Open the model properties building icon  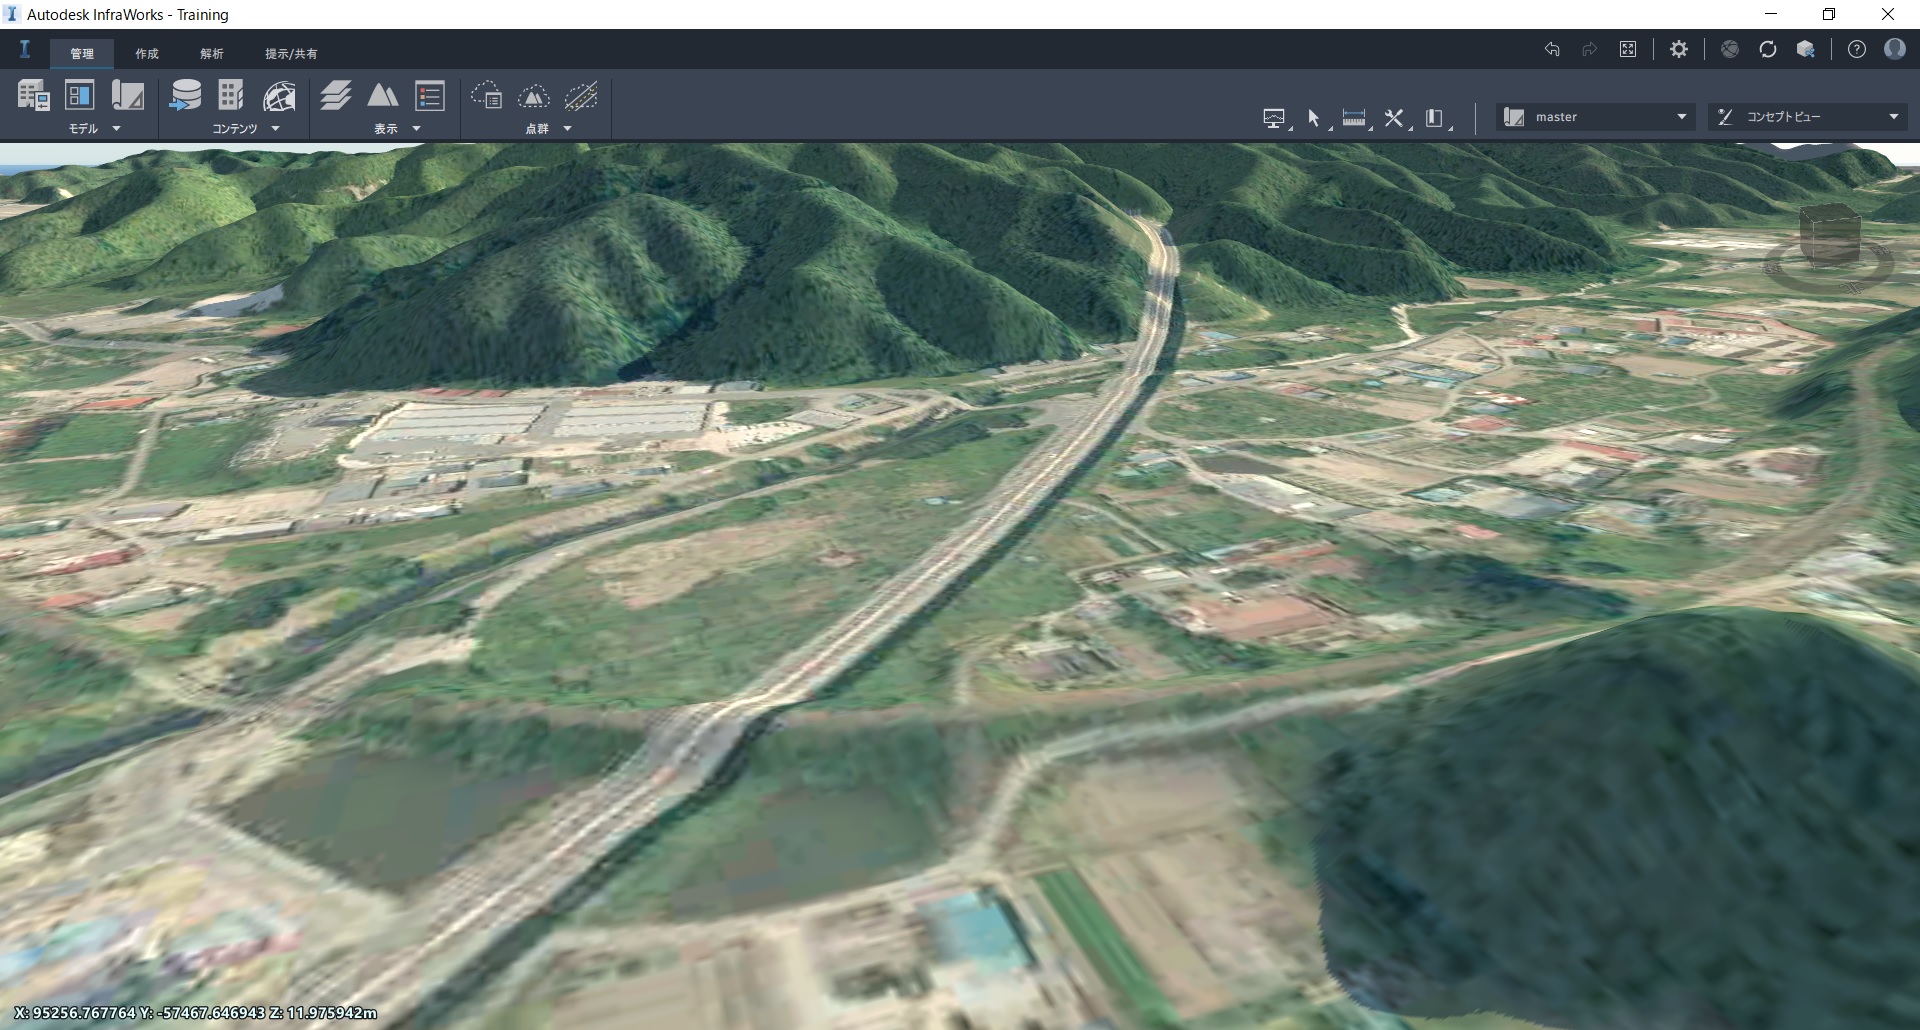33,95
